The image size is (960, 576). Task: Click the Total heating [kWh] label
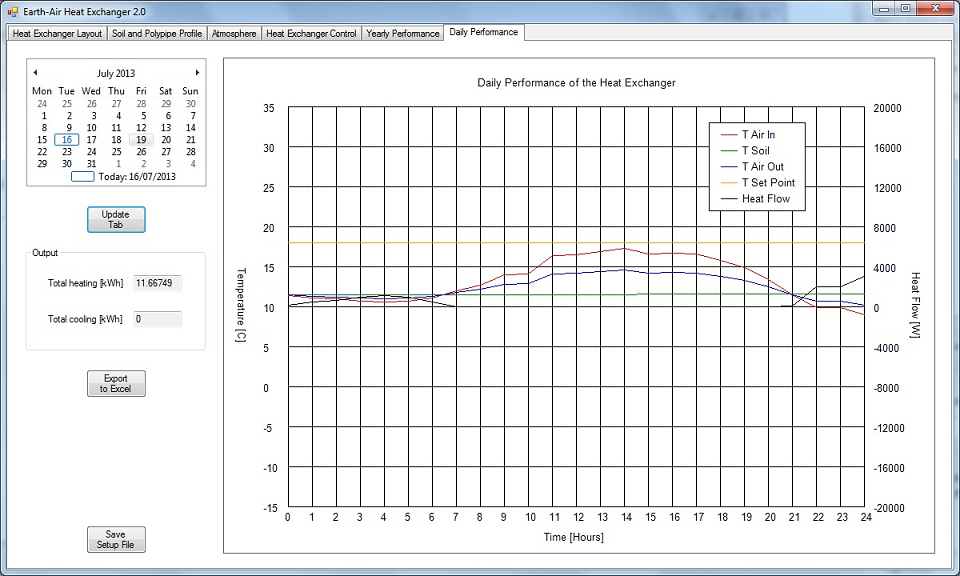click(x=86, y=283)
